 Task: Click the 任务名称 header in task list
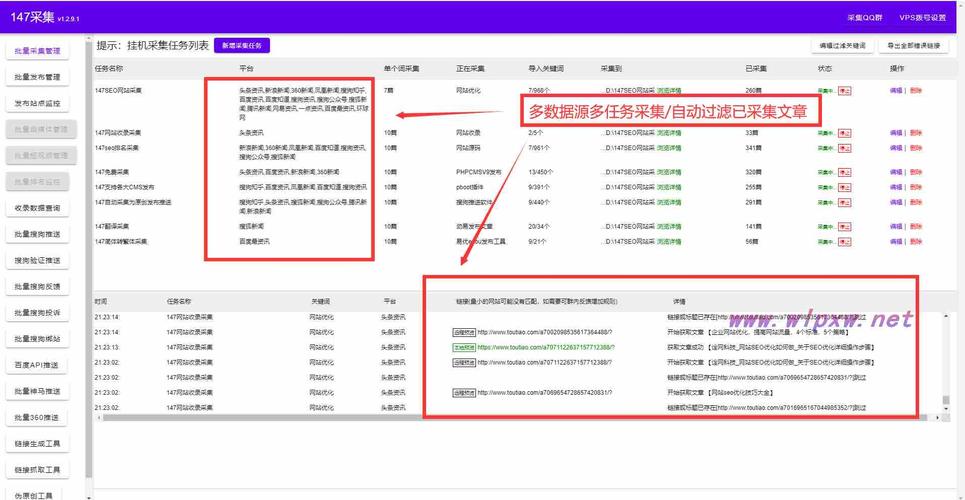coord(109,68)
